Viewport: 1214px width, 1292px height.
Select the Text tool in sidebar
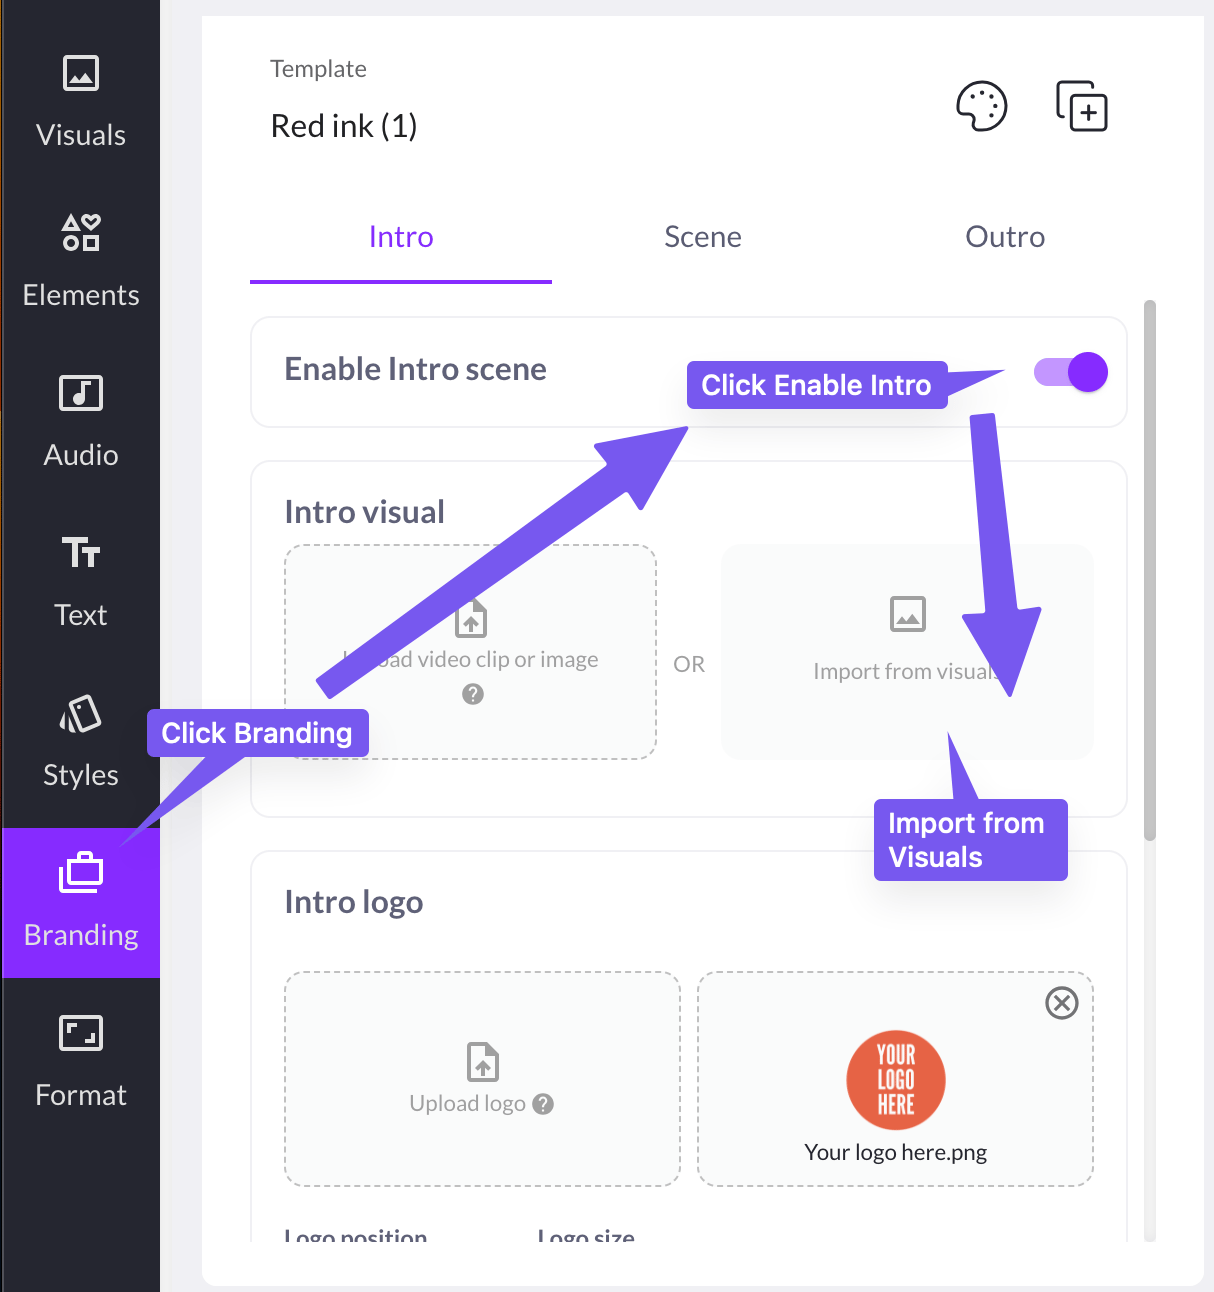tap(80, 581)
